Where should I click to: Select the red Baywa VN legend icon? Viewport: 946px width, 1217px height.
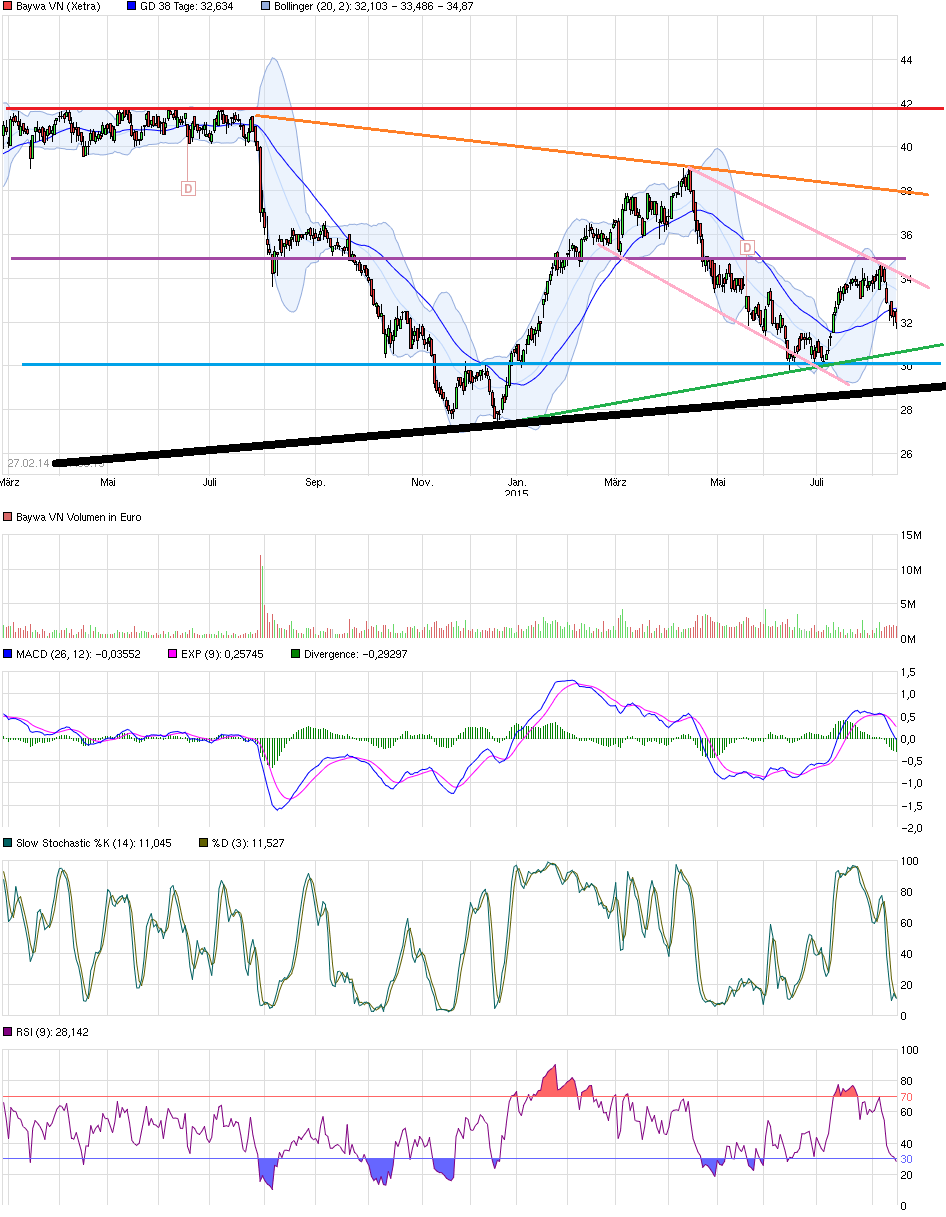tap(8, 7)
